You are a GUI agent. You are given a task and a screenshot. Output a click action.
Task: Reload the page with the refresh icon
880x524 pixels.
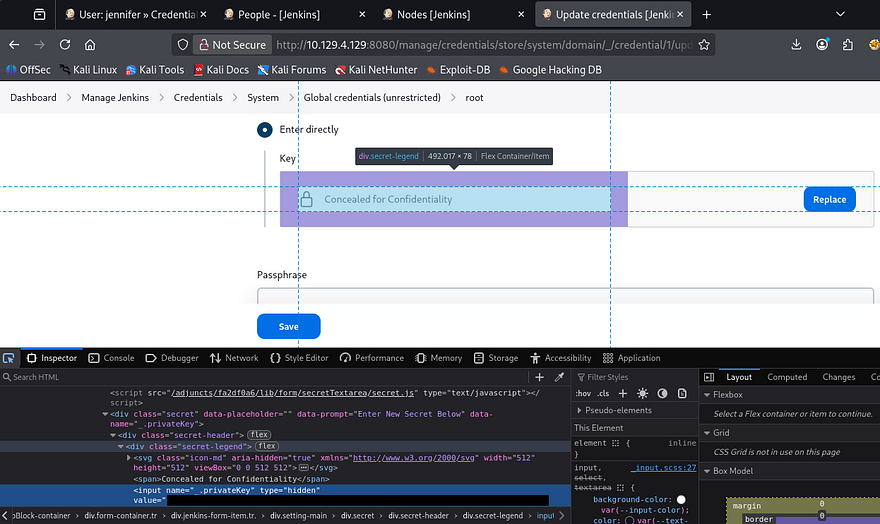point(65,45)
